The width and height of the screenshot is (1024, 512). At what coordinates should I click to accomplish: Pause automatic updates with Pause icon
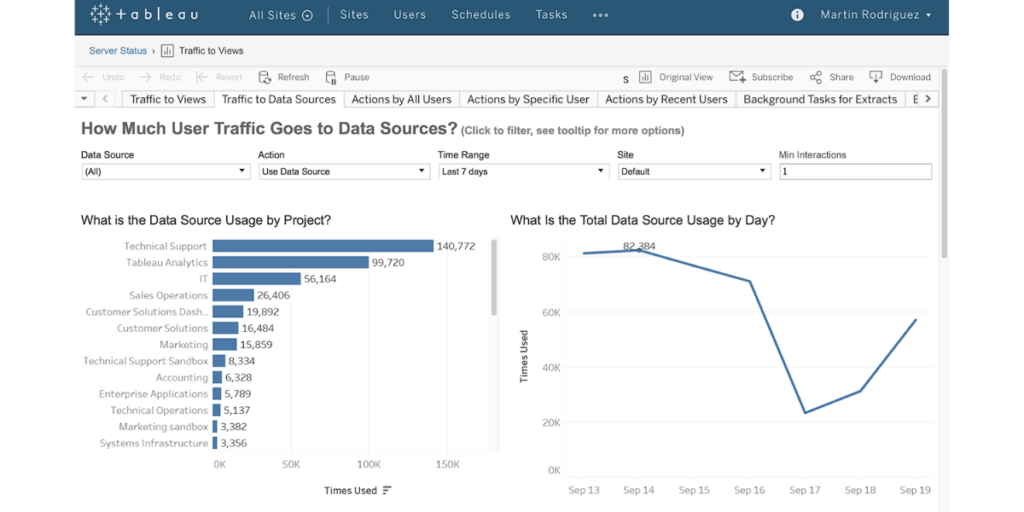point(331,77)
